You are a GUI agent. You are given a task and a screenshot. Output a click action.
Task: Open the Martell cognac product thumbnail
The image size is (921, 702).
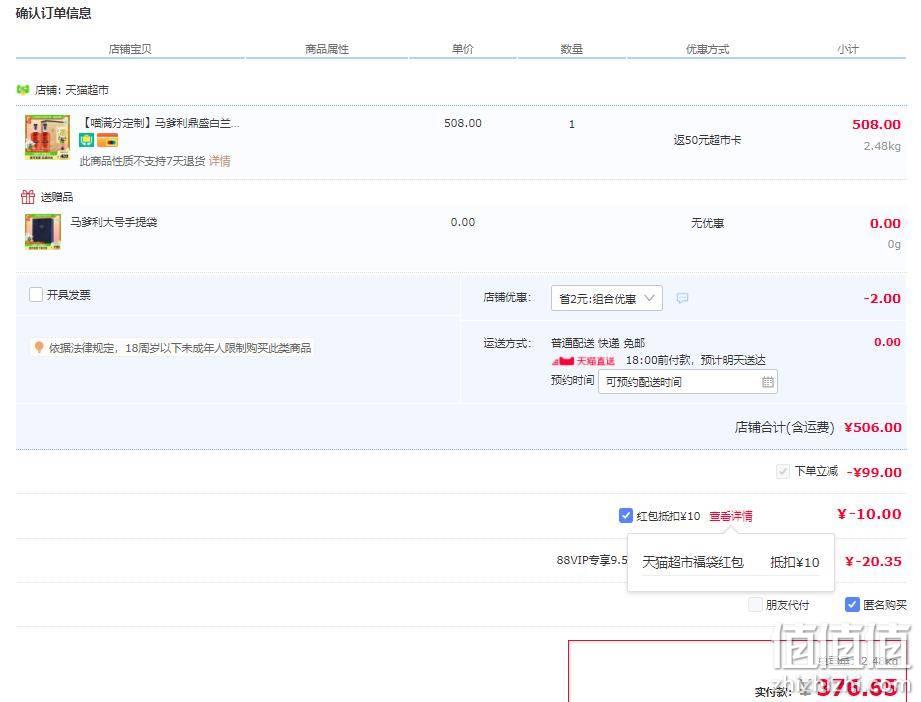[47, 137]
